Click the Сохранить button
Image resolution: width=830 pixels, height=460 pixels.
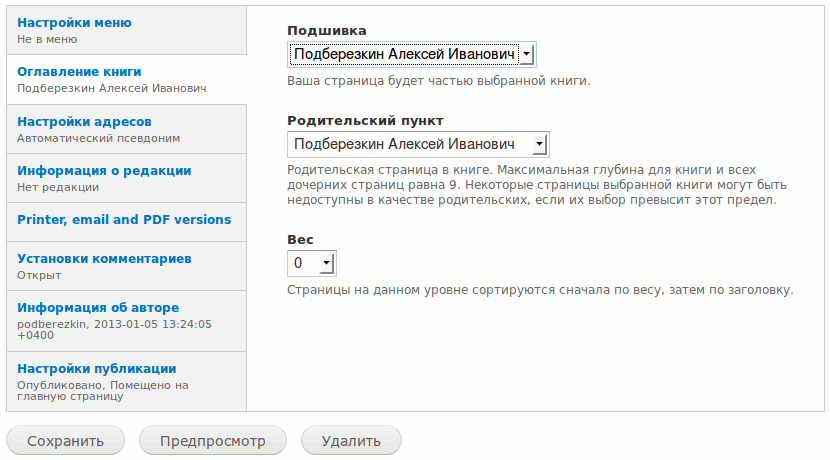pos(66,440)
